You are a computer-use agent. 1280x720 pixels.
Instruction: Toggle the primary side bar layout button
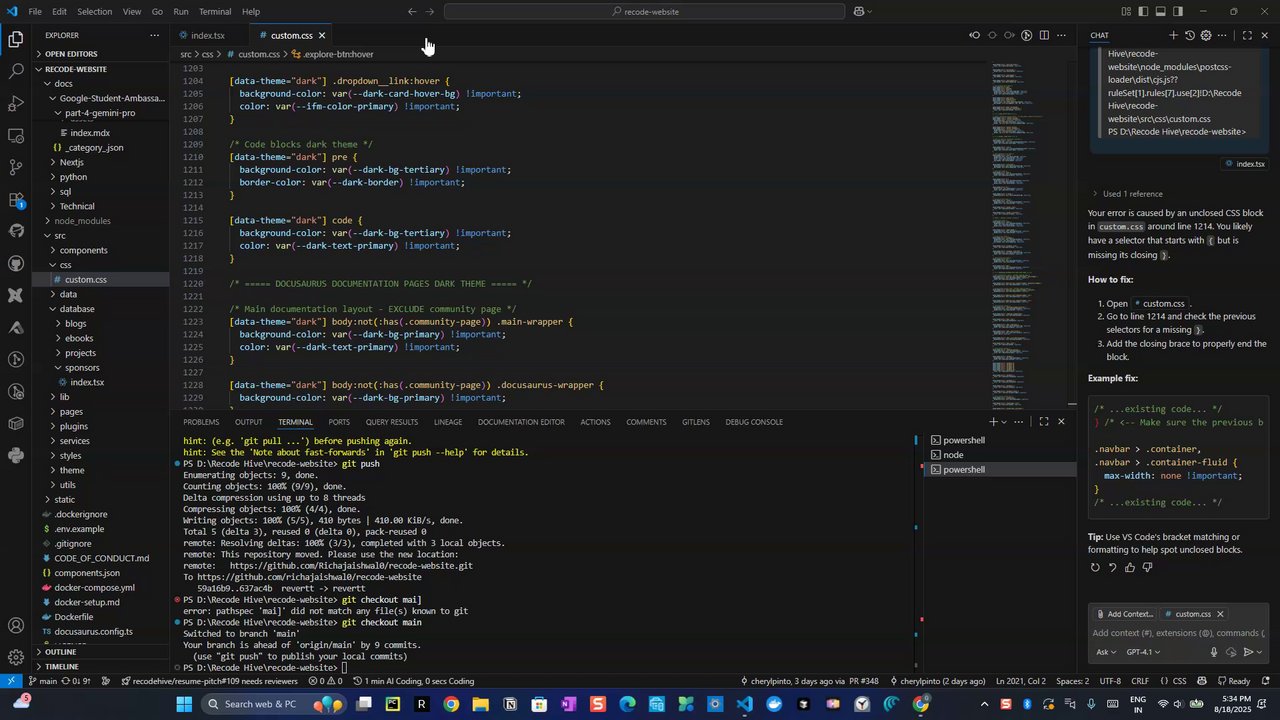tap(1144, 12)
